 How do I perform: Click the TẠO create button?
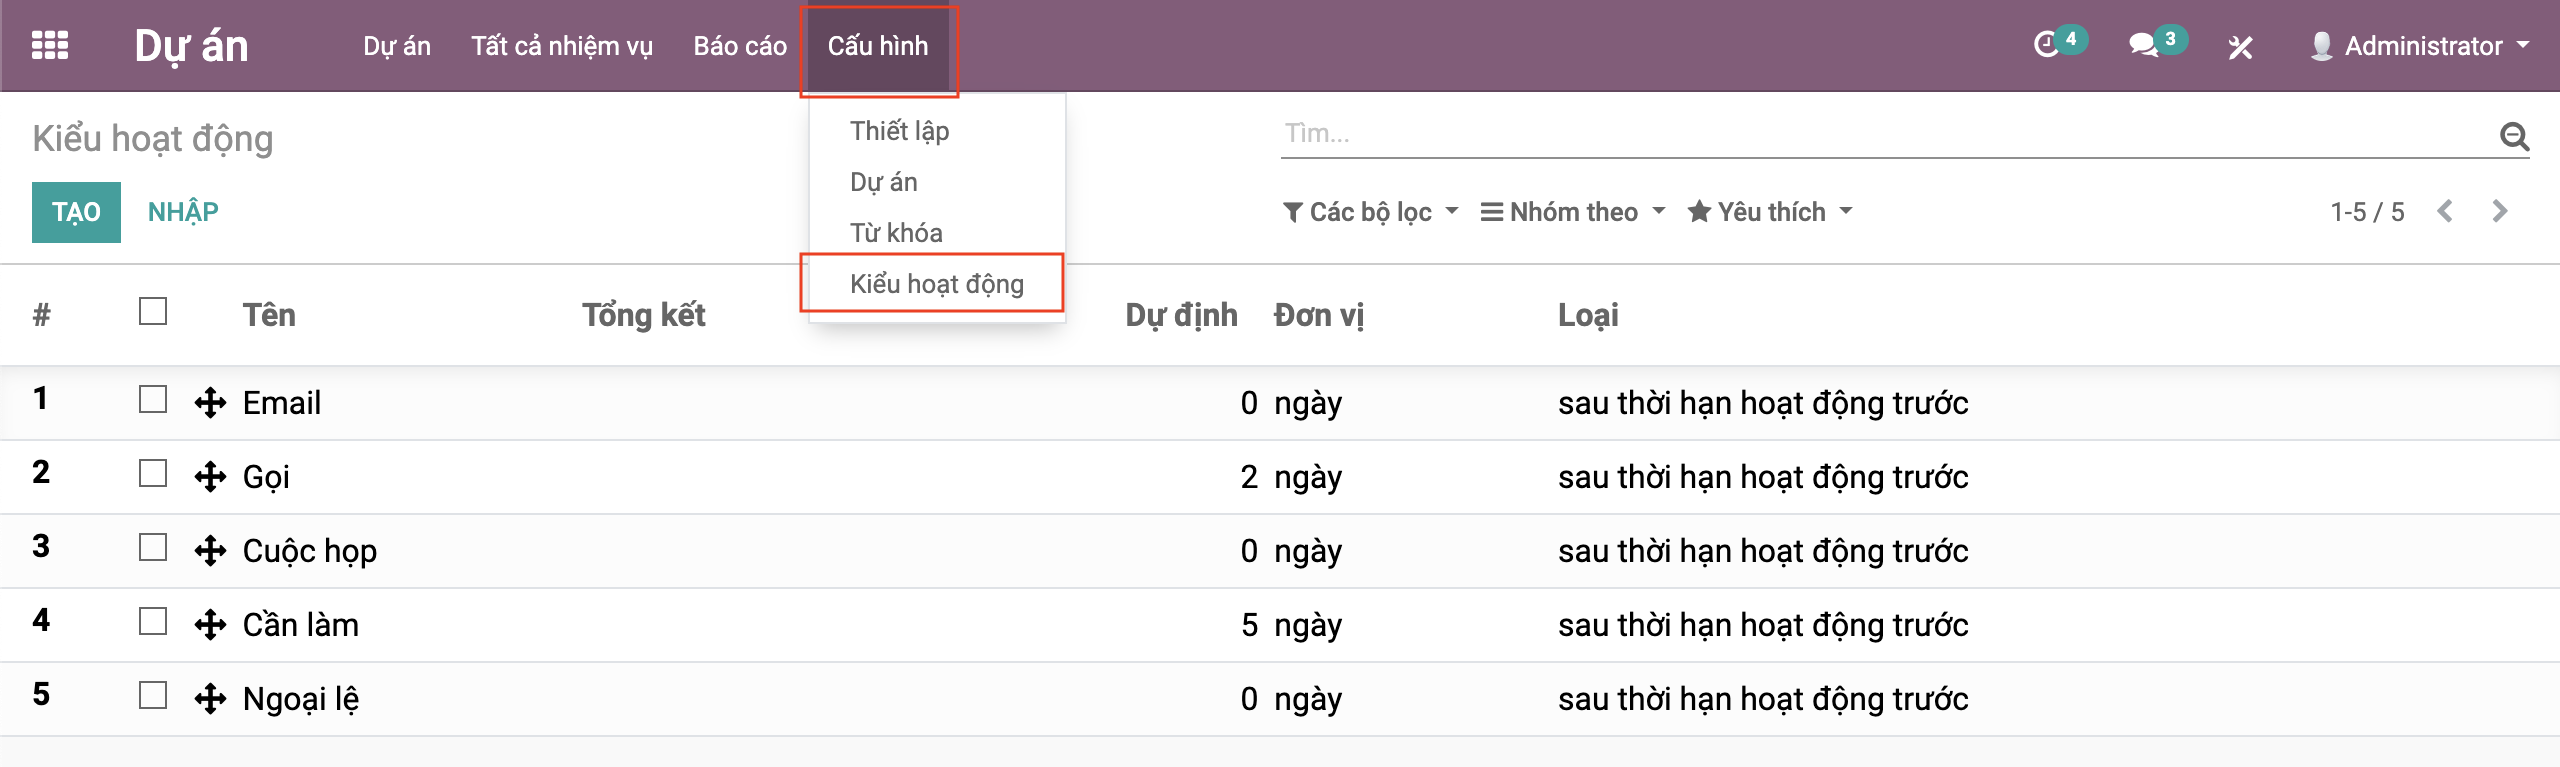[76, 212]
